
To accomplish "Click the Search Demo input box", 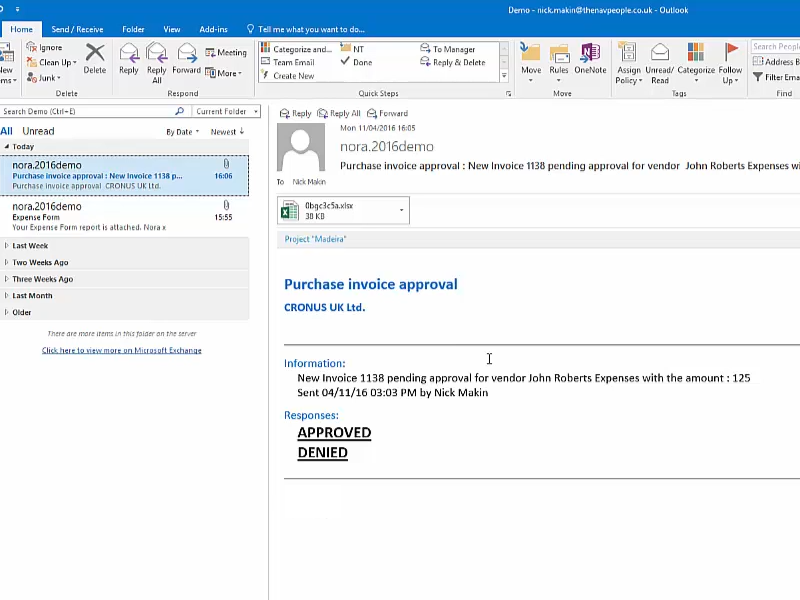I will click(86, 111).
